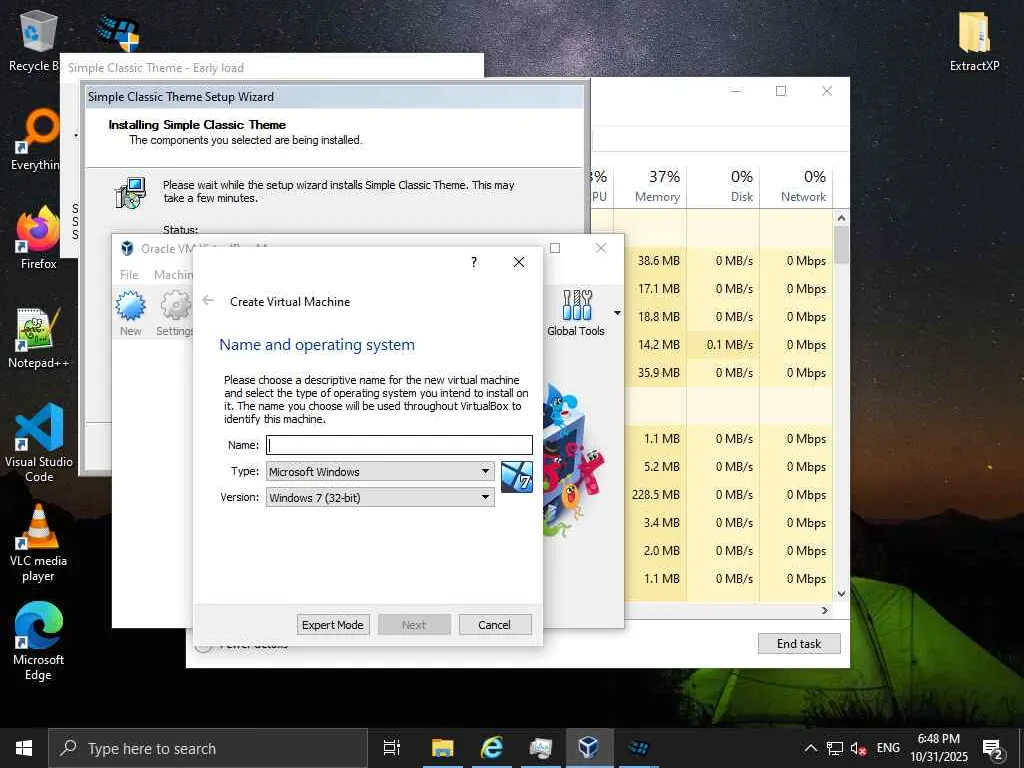Maximize the VirtualBox Manager window
1024x768 pixels.
point(555,248)
